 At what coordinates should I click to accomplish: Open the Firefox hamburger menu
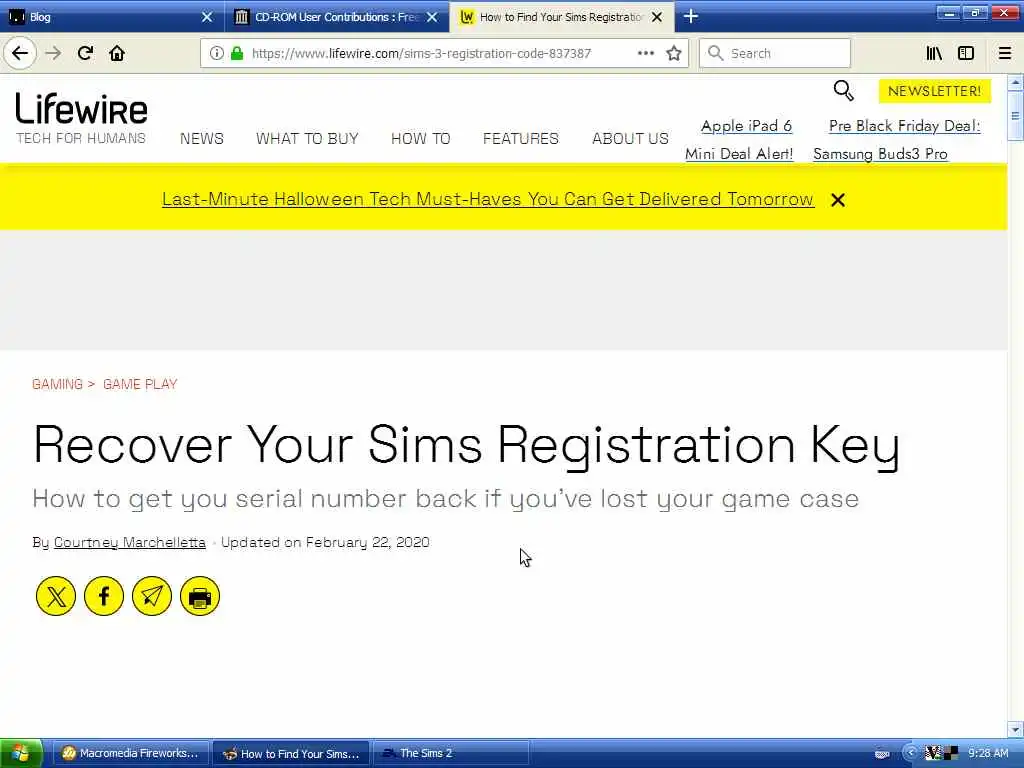[1005, 54]
